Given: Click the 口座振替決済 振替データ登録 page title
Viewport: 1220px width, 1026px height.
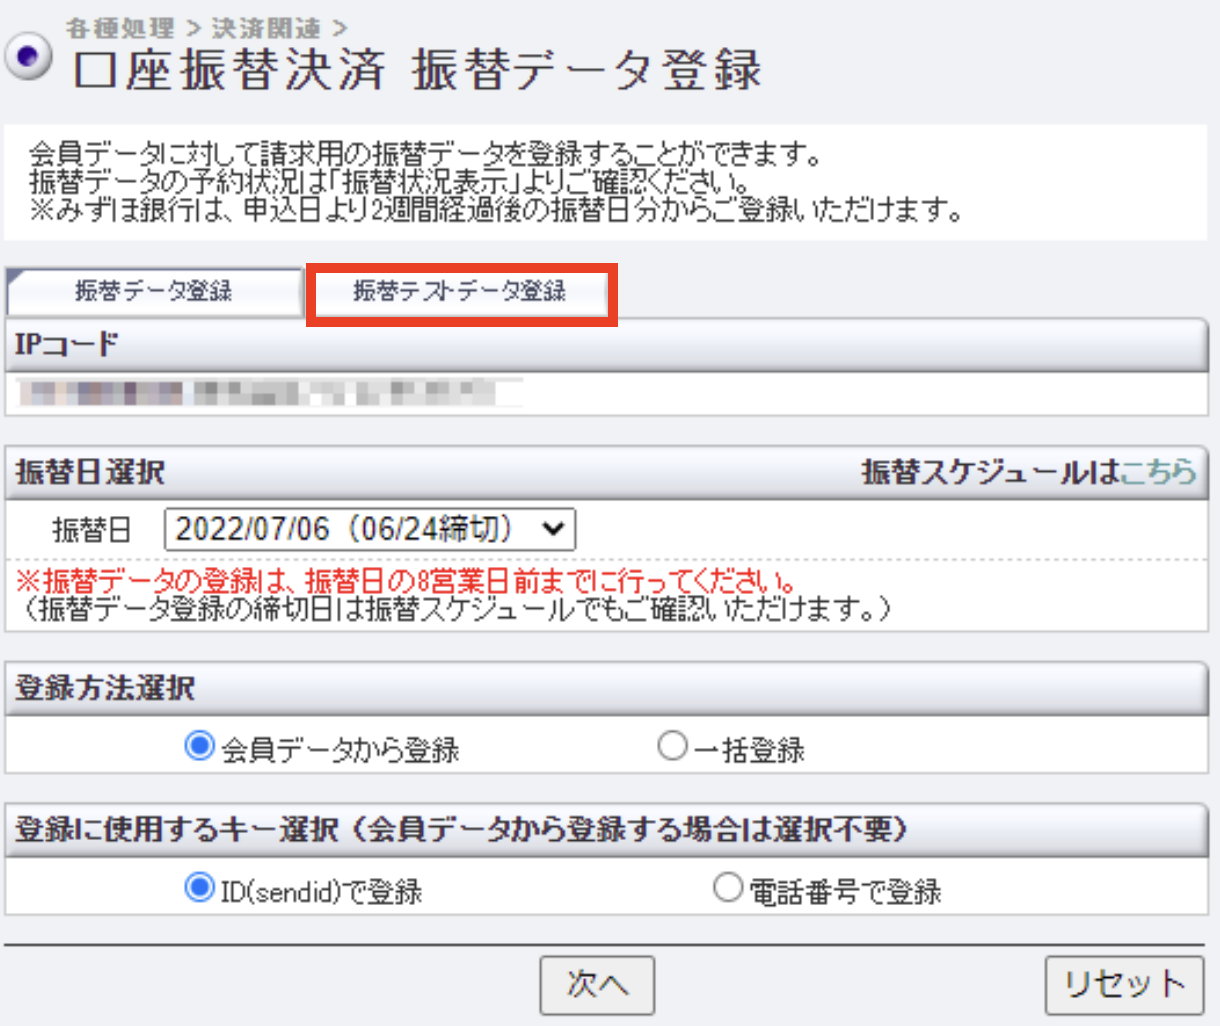Looking at the screenshot, I should (x=418, y=70).
